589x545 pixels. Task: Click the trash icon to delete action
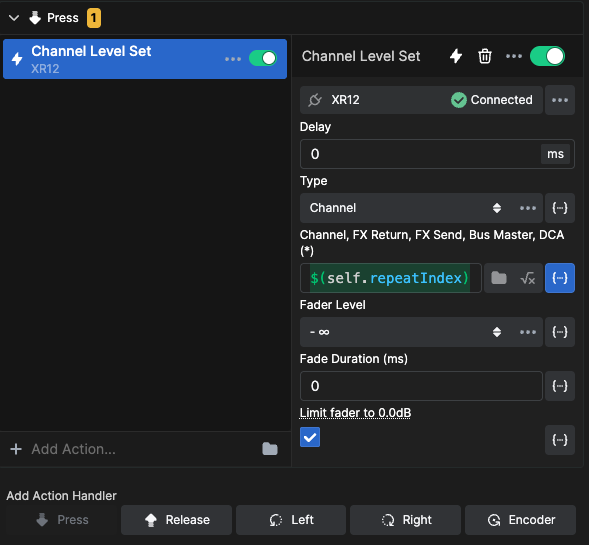point(485,56)
